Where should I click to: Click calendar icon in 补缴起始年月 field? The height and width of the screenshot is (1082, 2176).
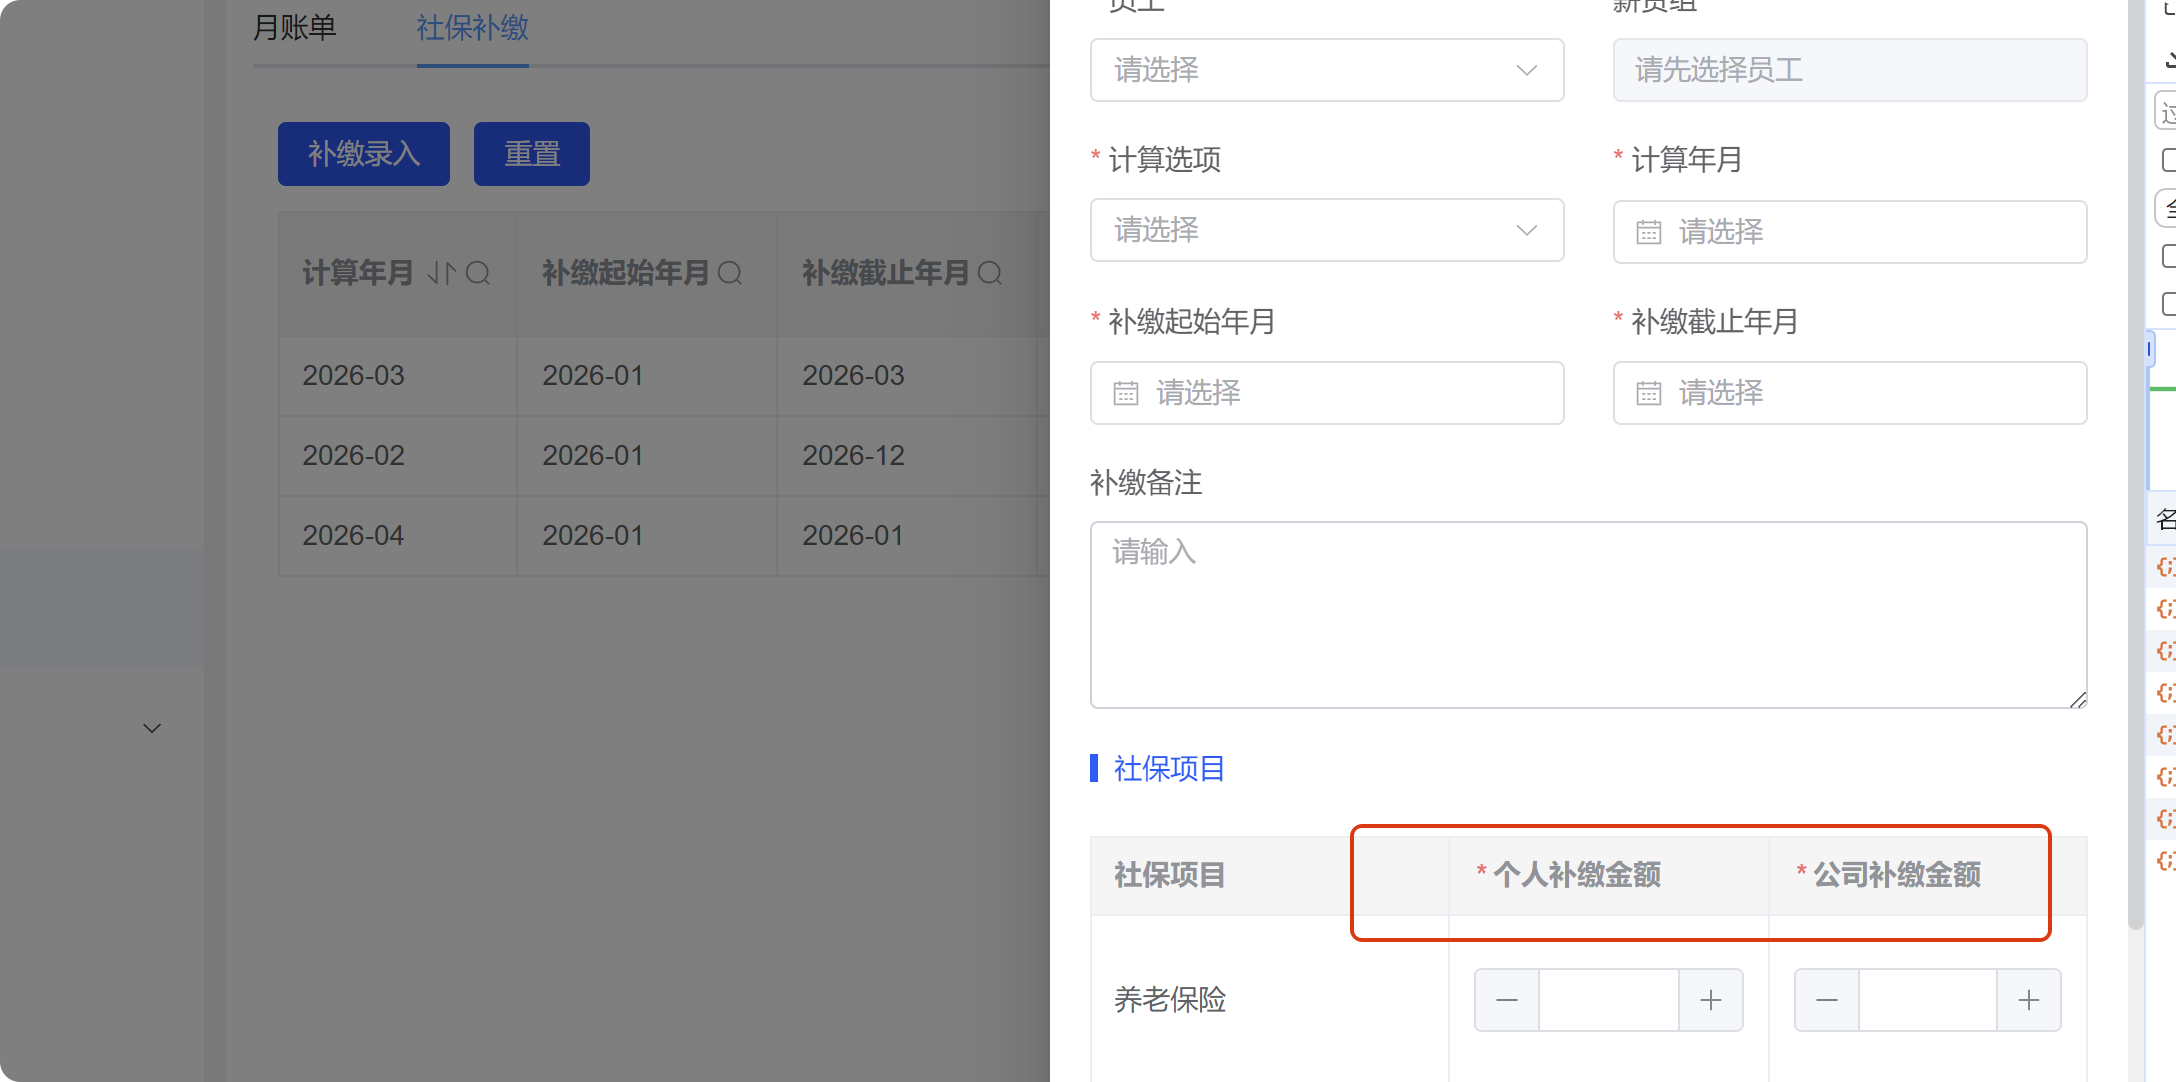coord(1126,393)
